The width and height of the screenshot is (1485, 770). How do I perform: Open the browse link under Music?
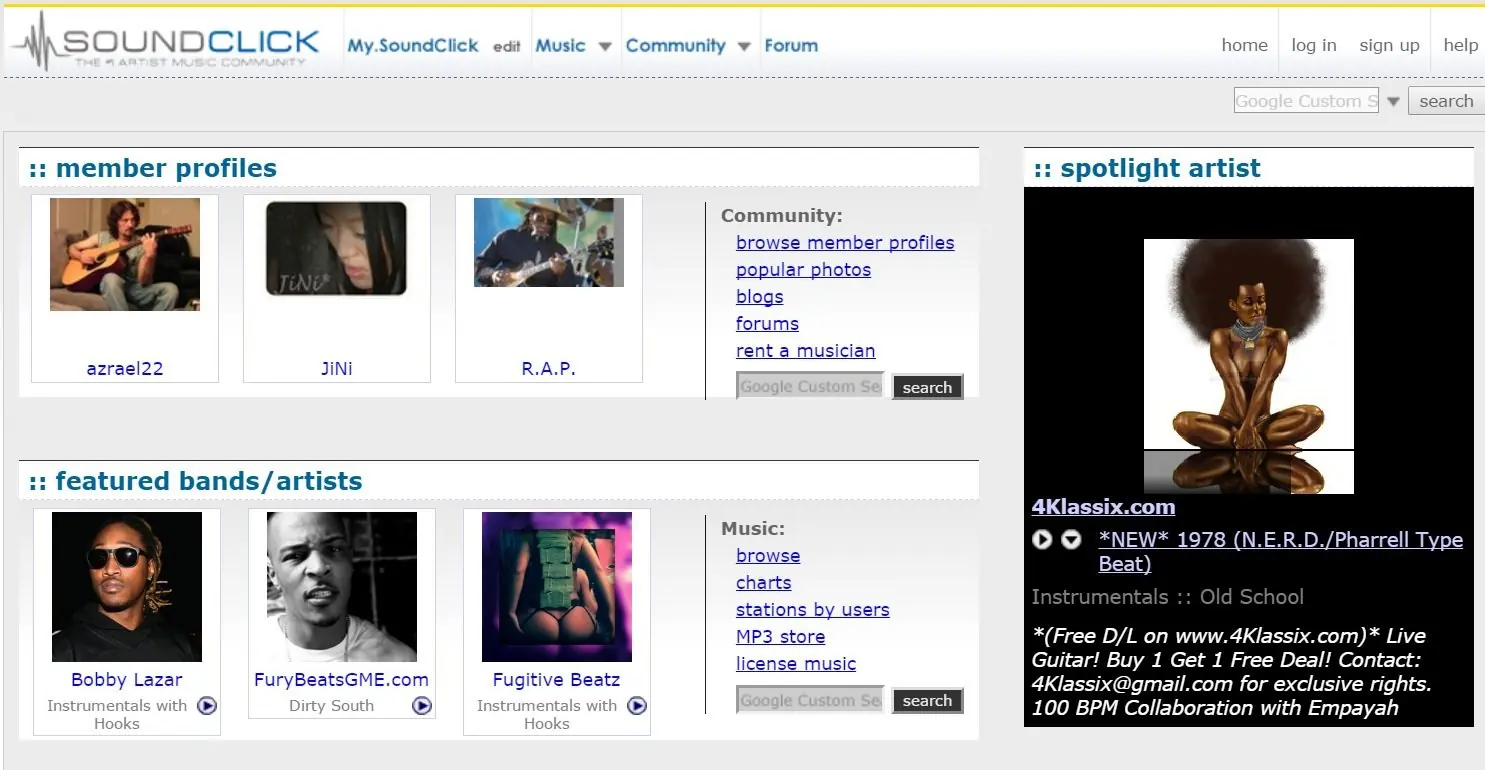[768, 556]
